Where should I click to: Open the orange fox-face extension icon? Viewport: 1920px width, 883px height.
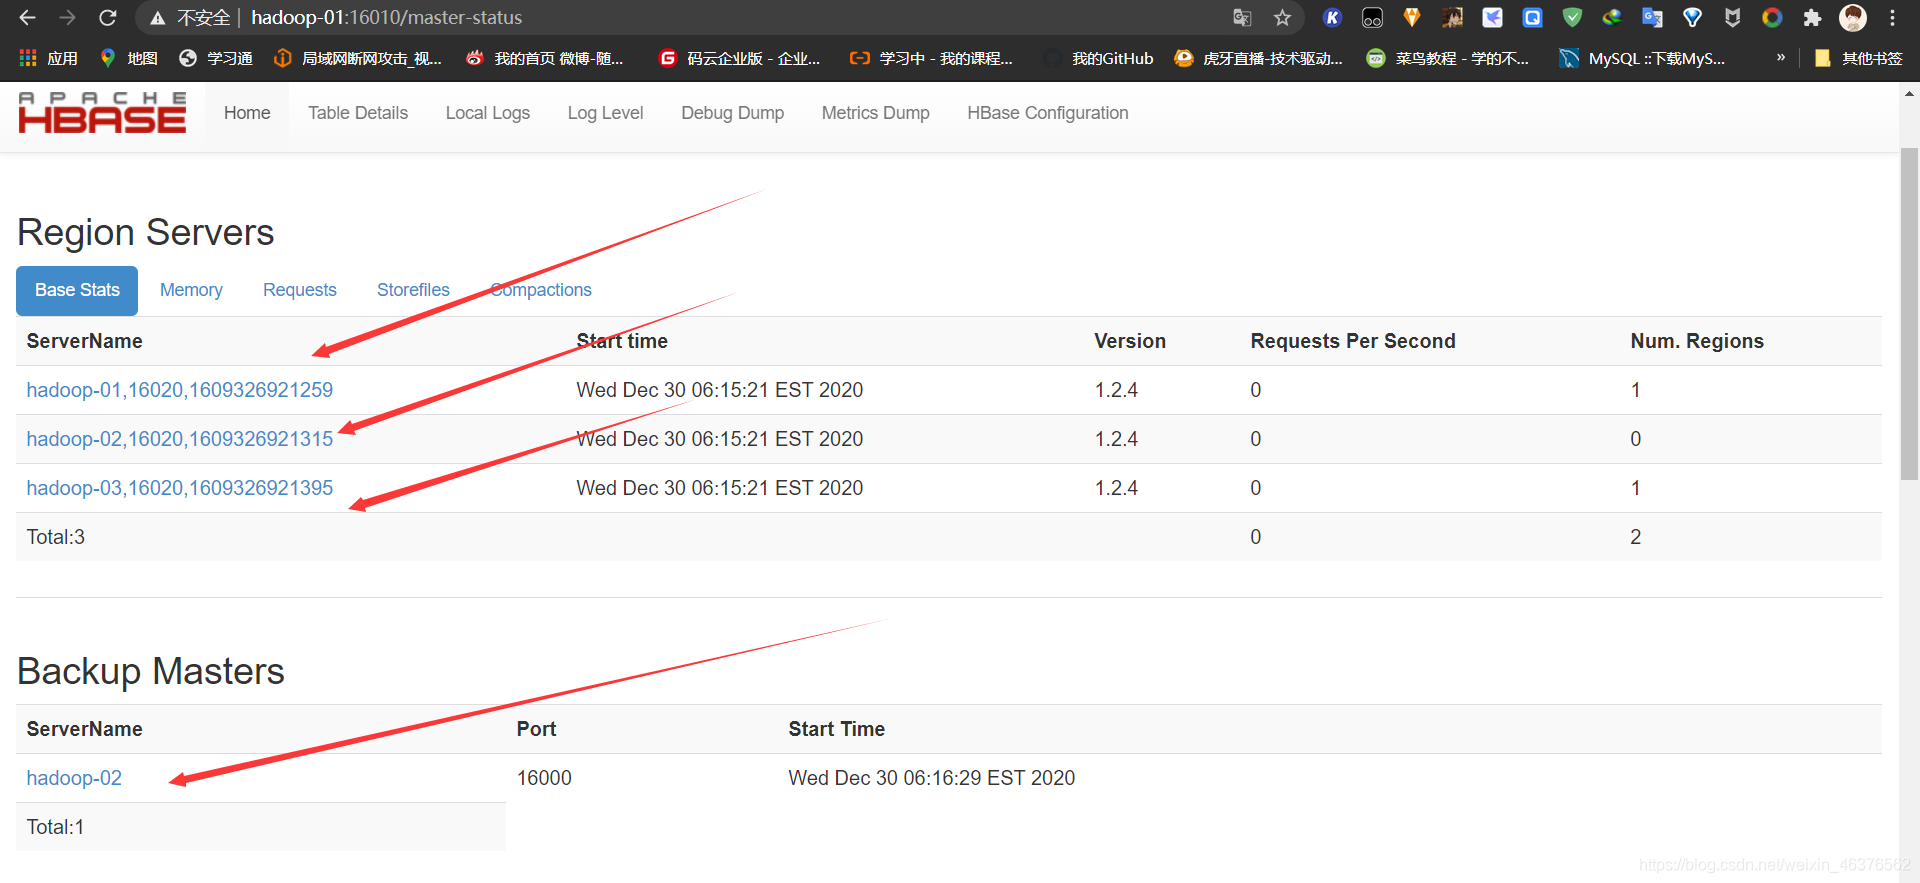coord(1412,18)
